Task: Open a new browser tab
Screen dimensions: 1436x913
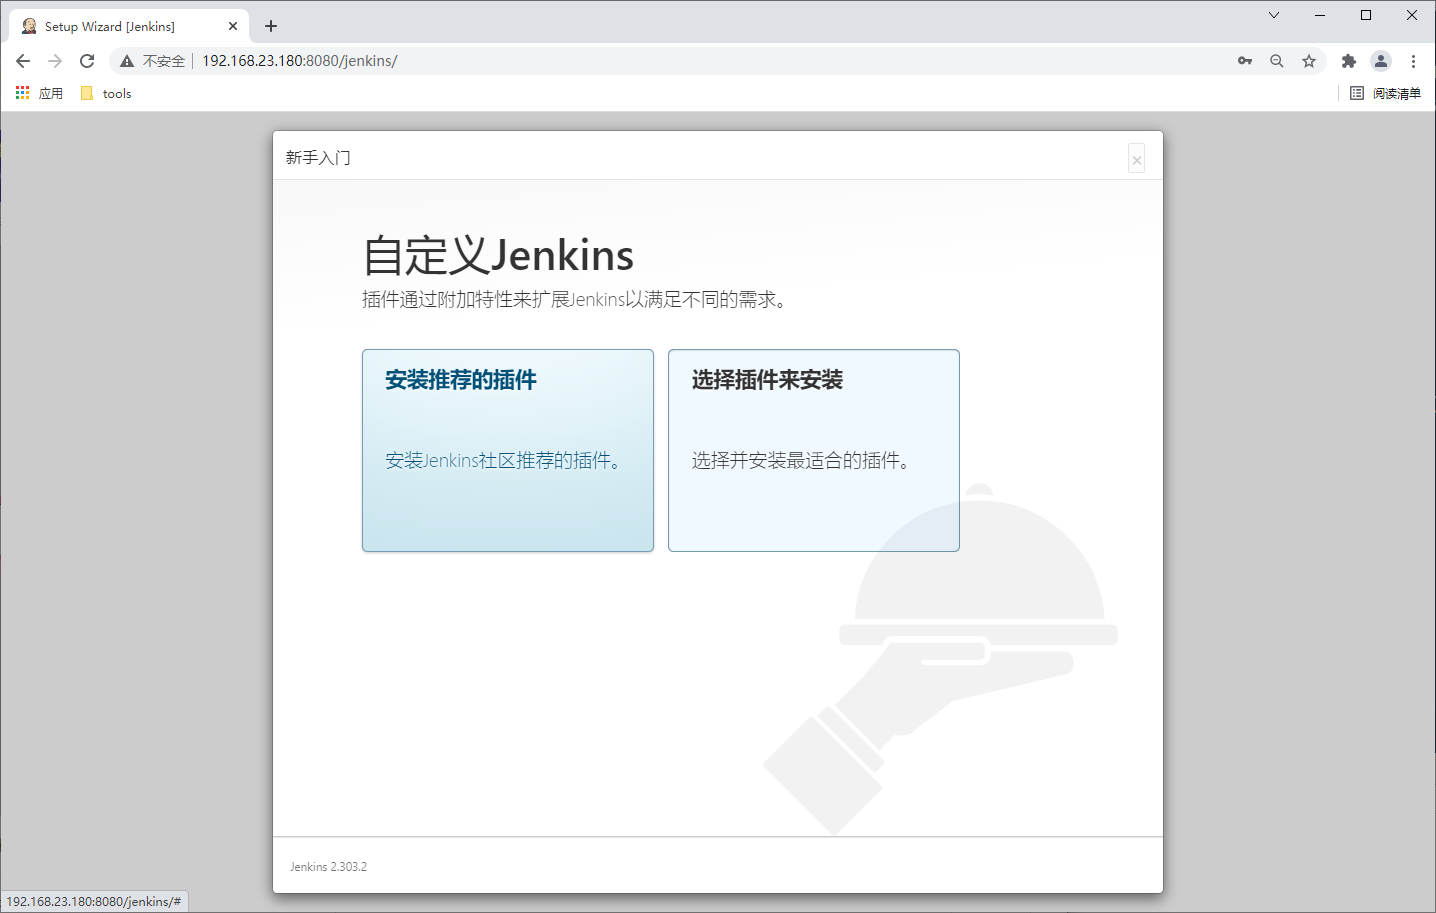Action: click(x=271, y=26)
